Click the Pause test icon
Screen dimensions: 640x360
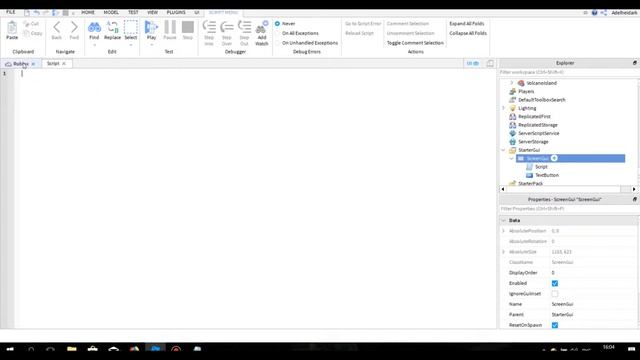(x=170, y=27)
